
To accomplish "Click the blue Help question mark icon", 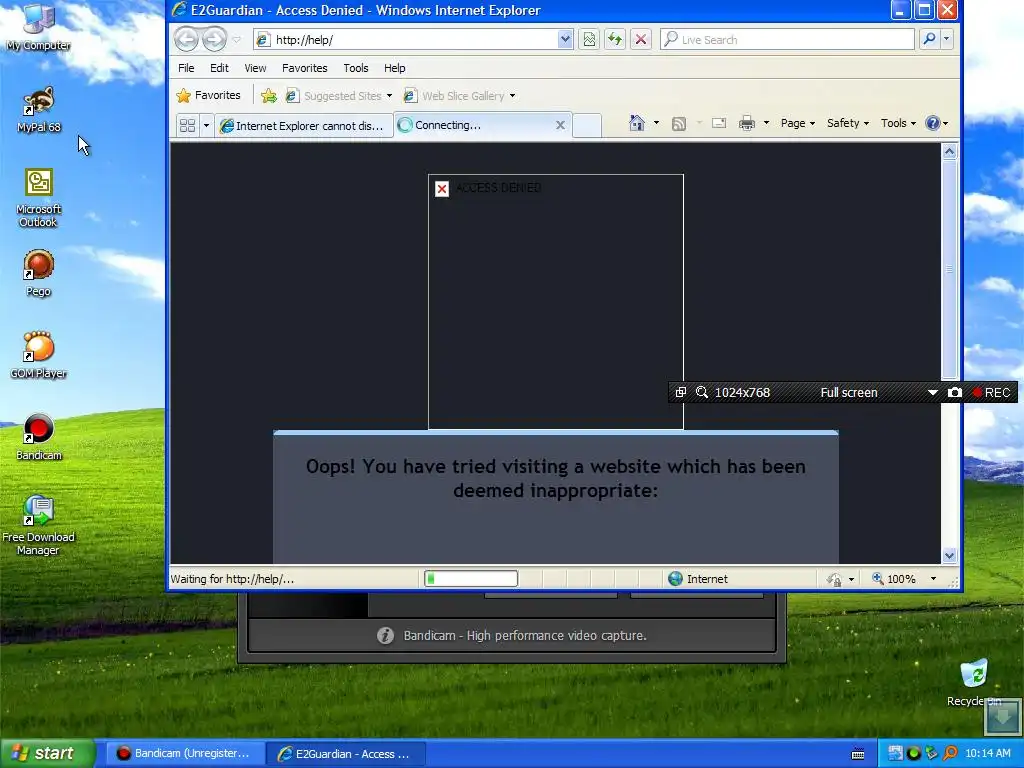I will 933,123.
